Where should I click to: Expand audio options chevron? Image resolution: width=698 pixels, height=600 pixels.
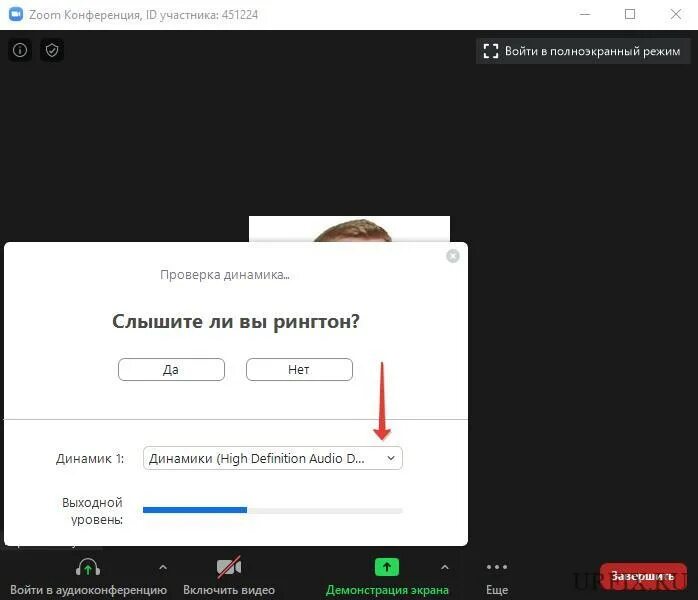(163, 567)
